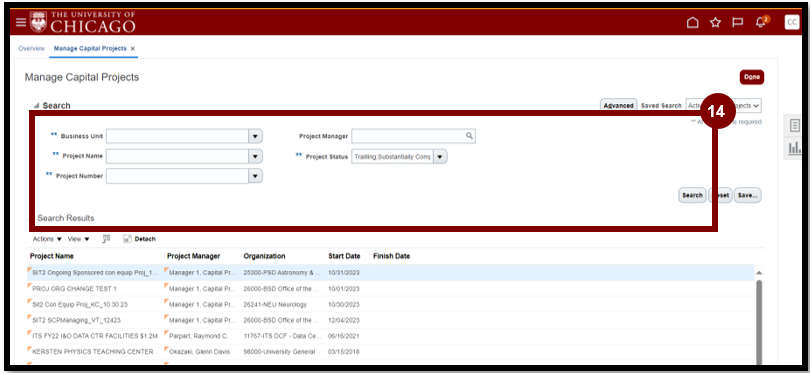The image size is (810, 373).
Task: Click the results table vertical scrollbar
Action: (x=758, y=321)
